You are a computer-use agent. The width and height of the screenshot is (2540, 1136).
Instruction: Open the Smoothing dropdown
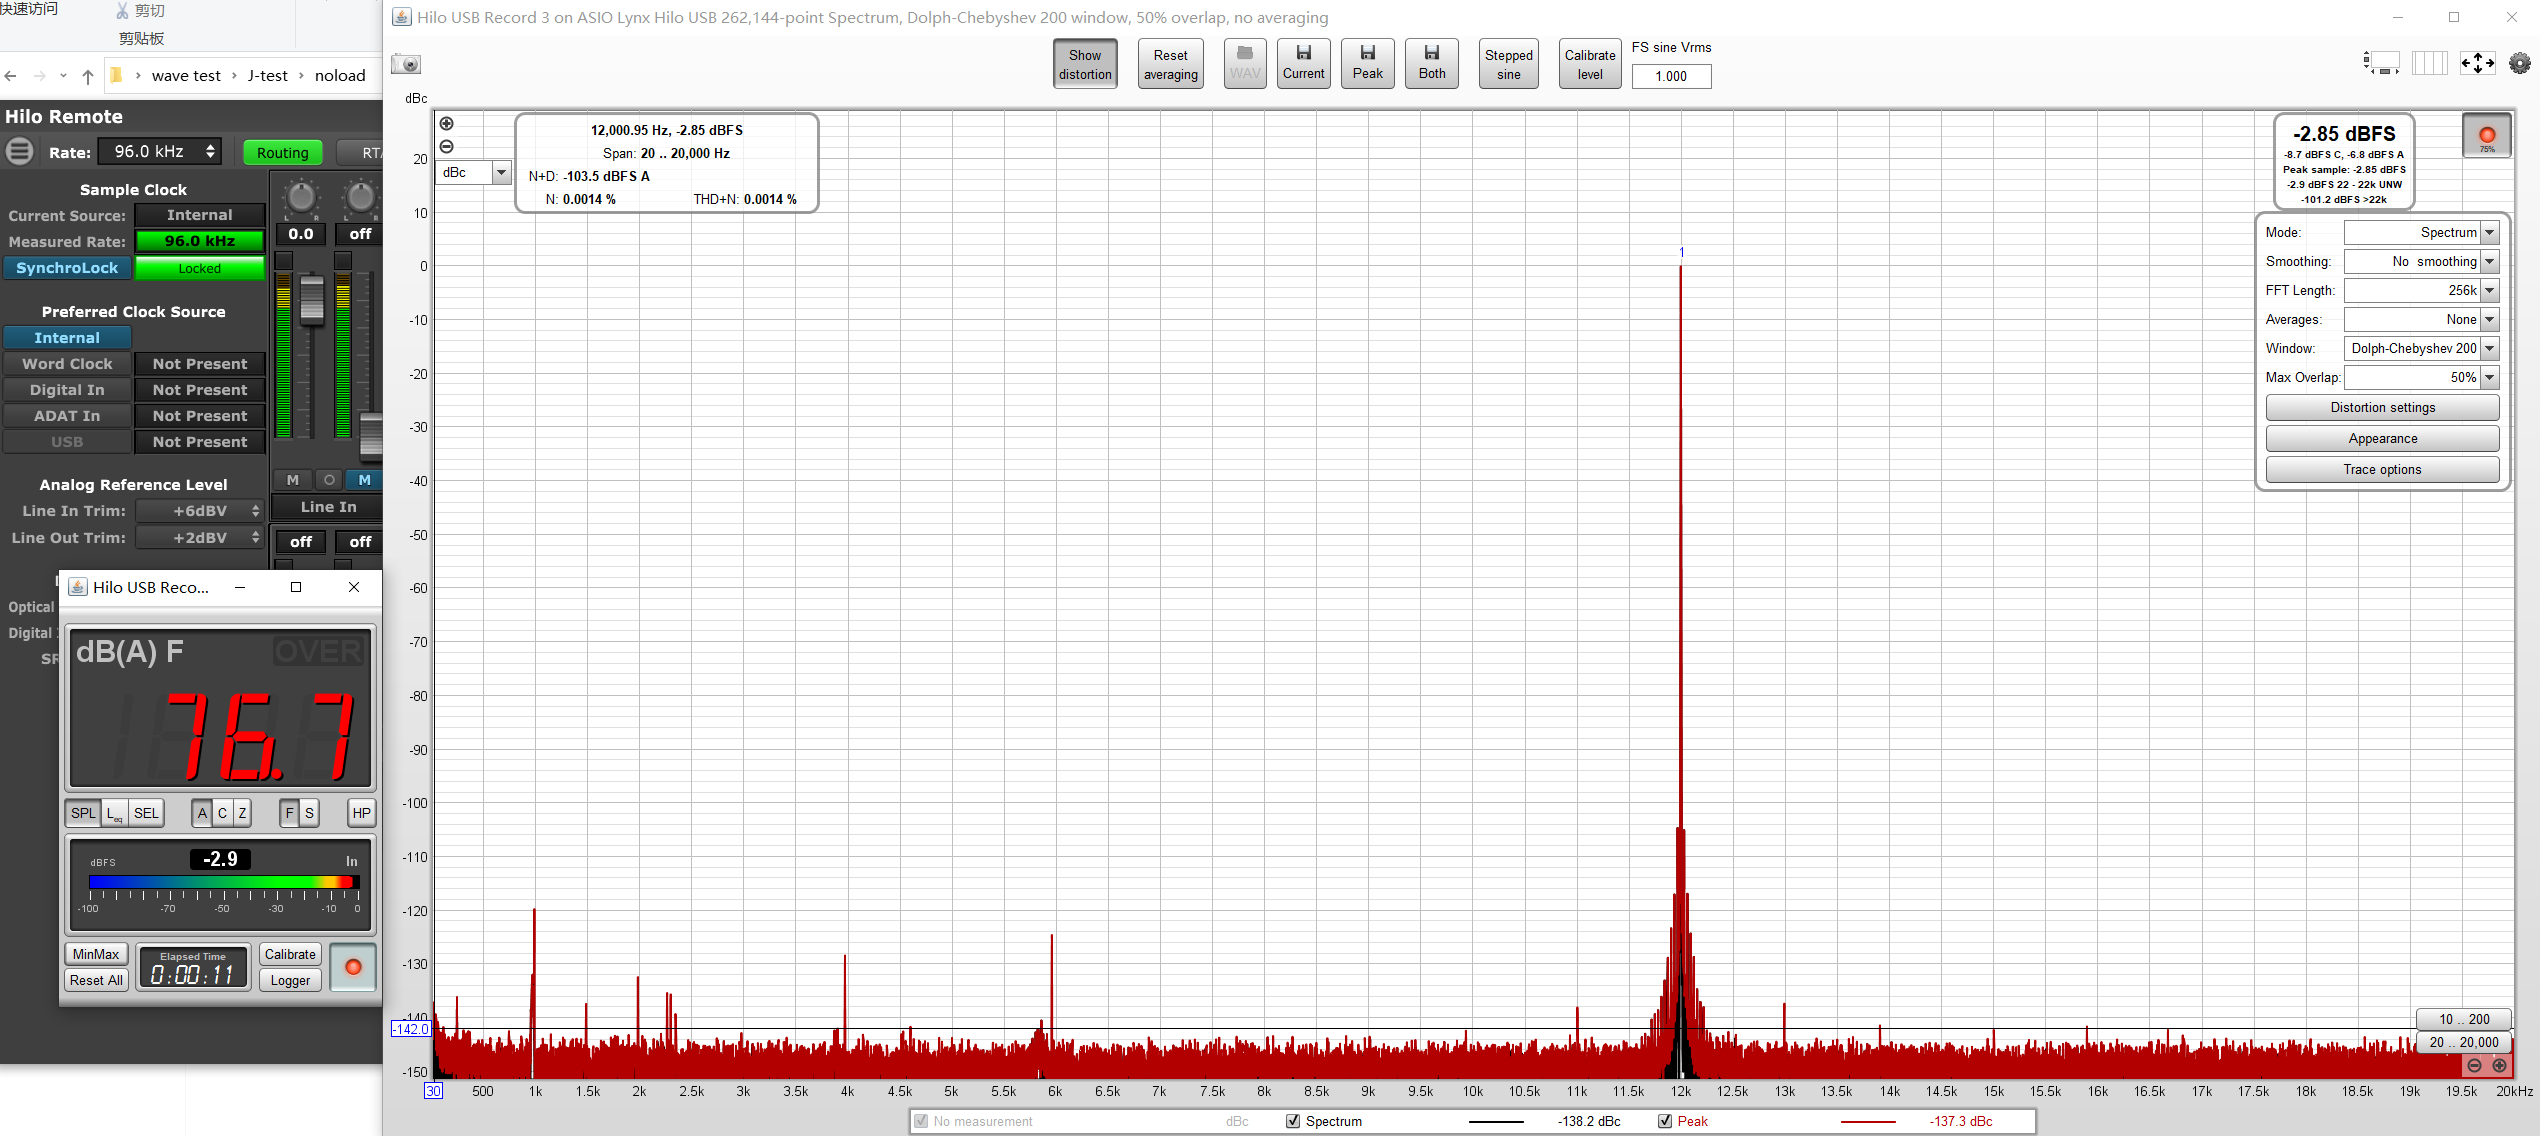click(2421, 262)
